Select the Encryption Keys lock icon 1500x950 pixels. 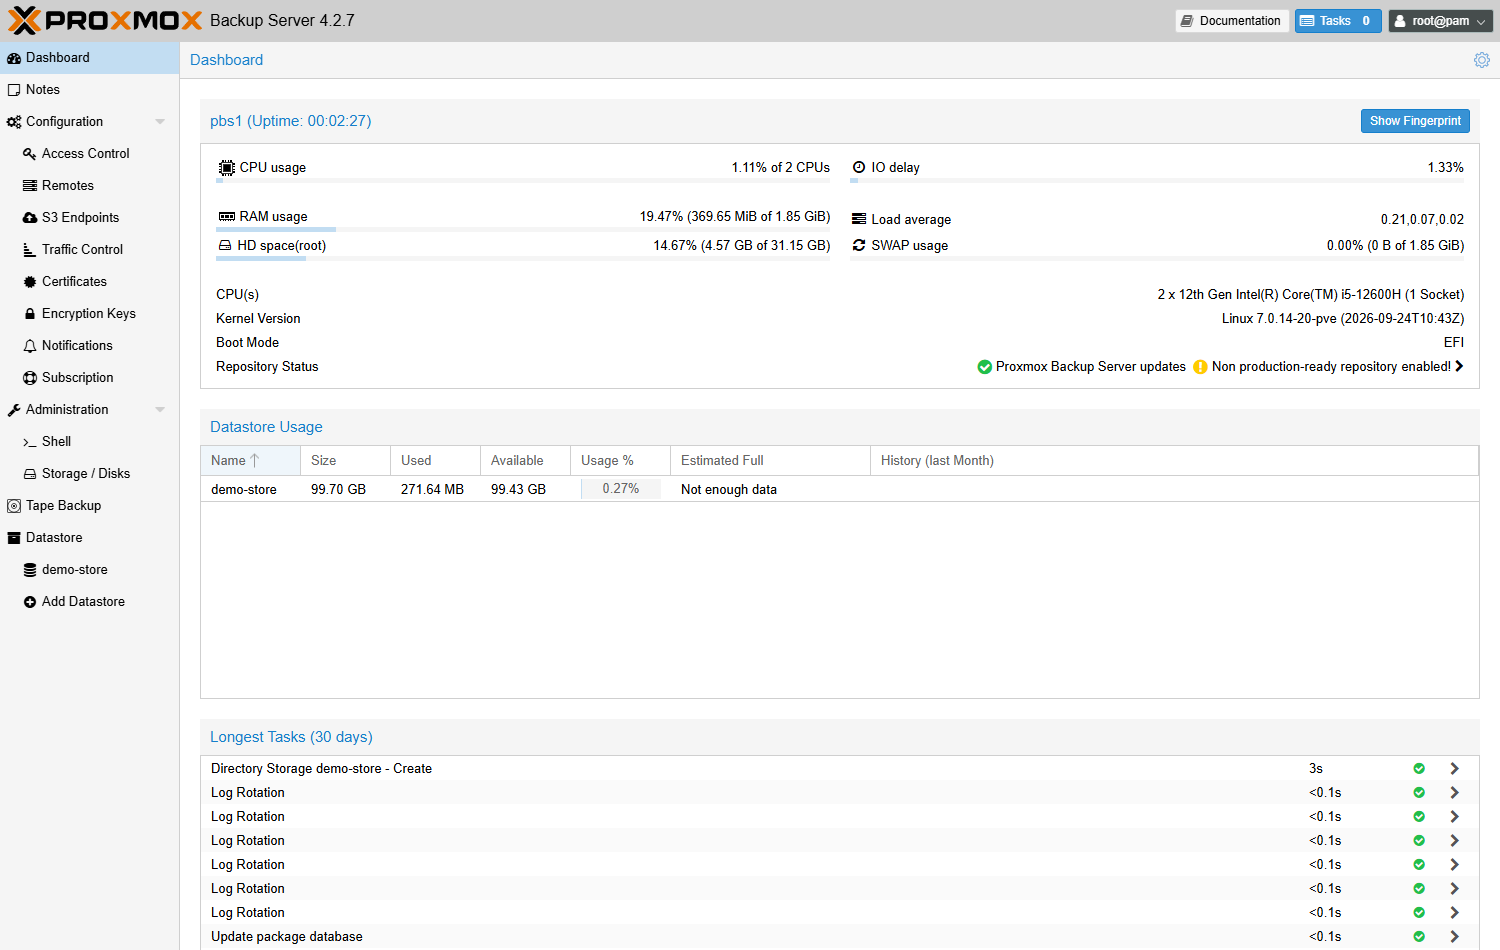[x=30, y=314]
